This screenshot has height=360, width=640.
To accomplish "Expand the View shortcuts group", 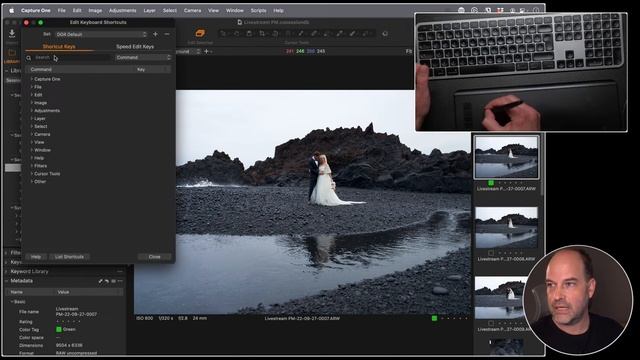I will pyautogui.click(x=32, y=142).
